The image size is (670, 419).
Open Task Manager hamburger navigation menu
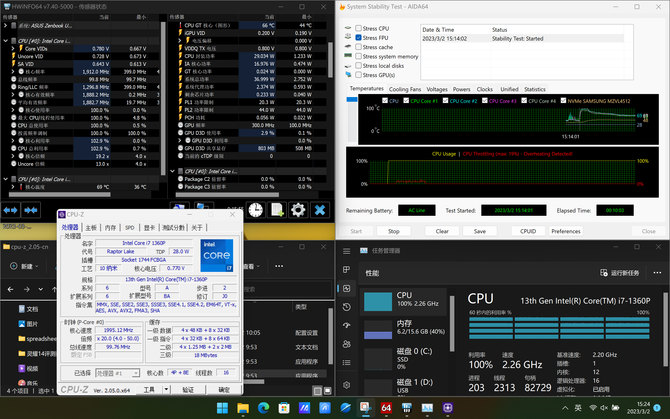tap(347, 251)
